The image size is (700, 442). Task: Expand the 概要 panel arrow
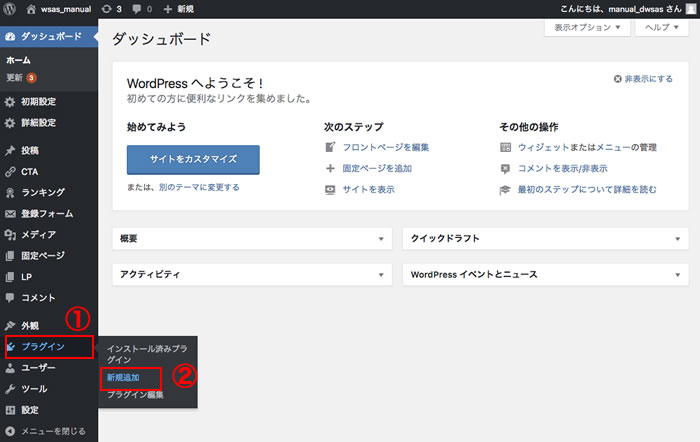click(x=381, y=240)
